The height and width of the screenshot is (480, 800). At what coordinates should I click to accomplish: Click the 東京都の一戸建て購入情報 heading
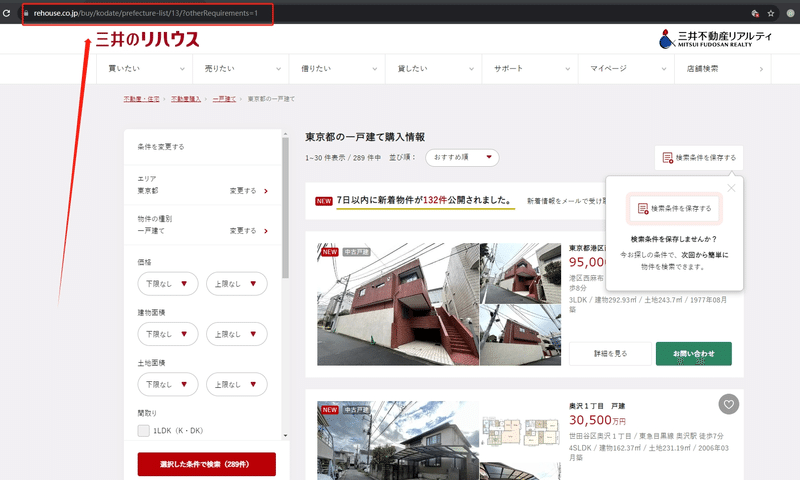[x=365, y=137]
